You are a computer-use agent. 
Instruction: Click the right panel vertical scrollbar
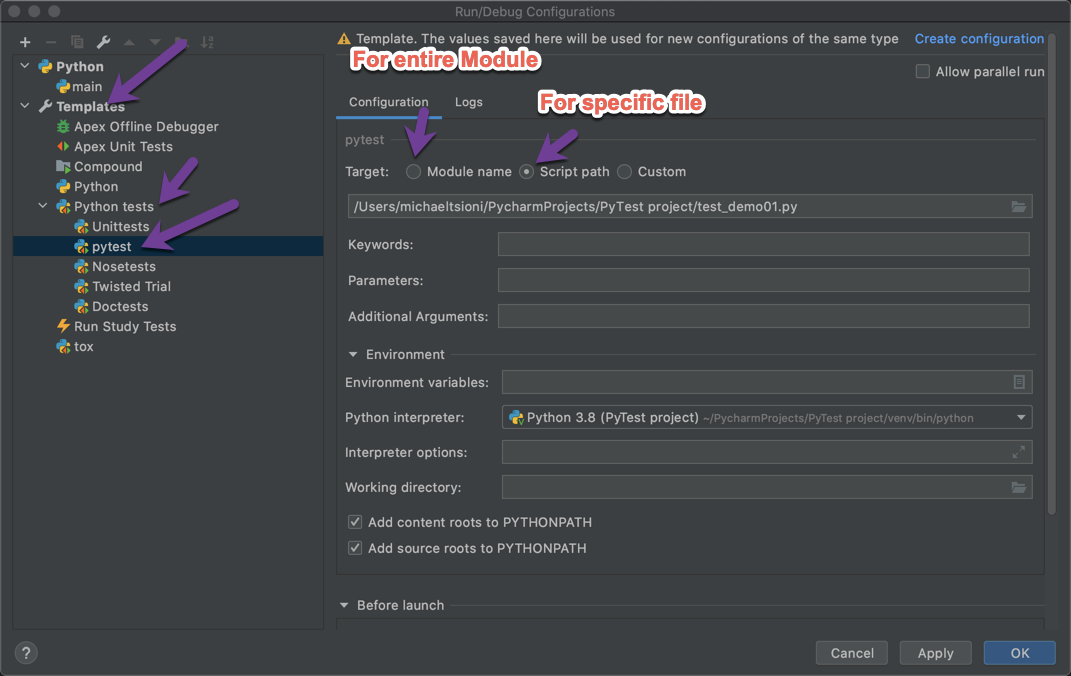pos(1053,273)
